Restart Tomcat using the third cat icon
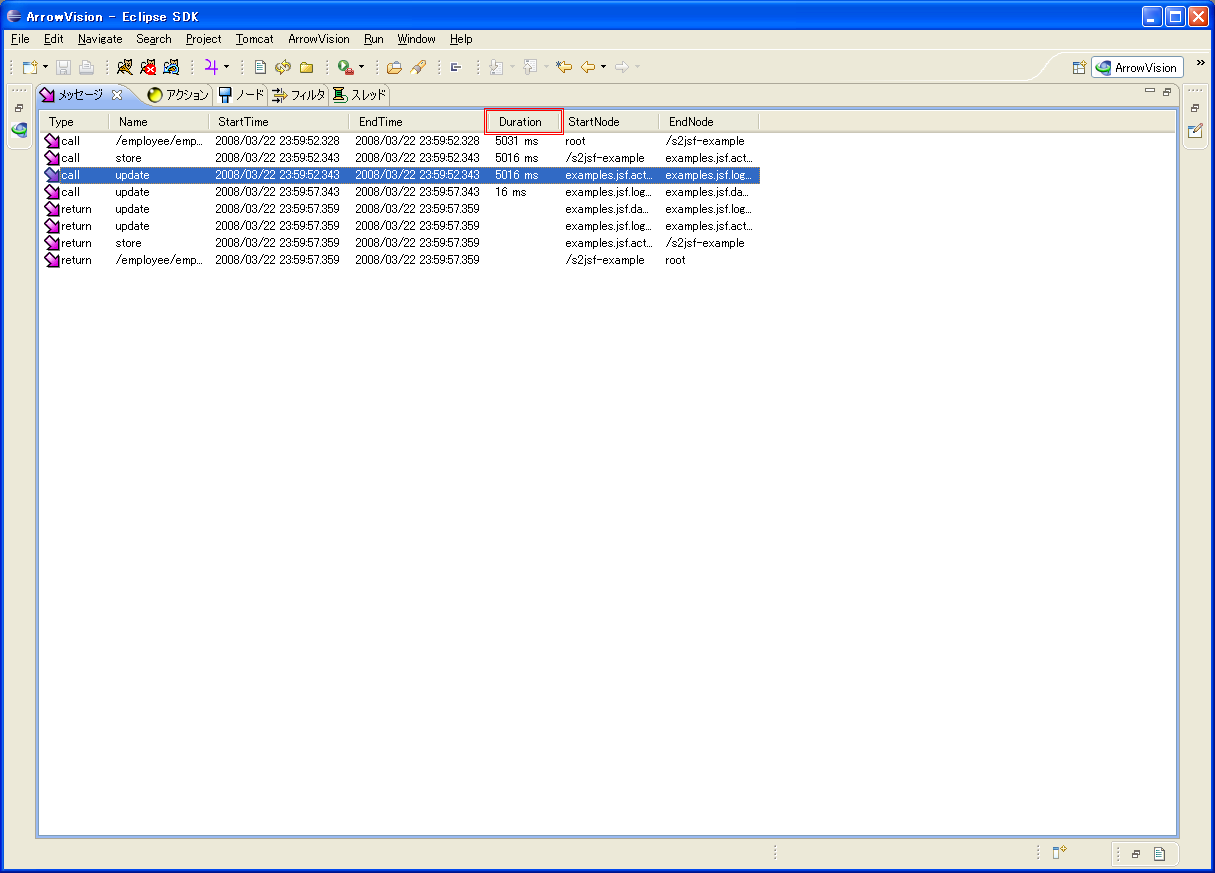This screenshot has width=1215, height=873. [x=171, y=67]
